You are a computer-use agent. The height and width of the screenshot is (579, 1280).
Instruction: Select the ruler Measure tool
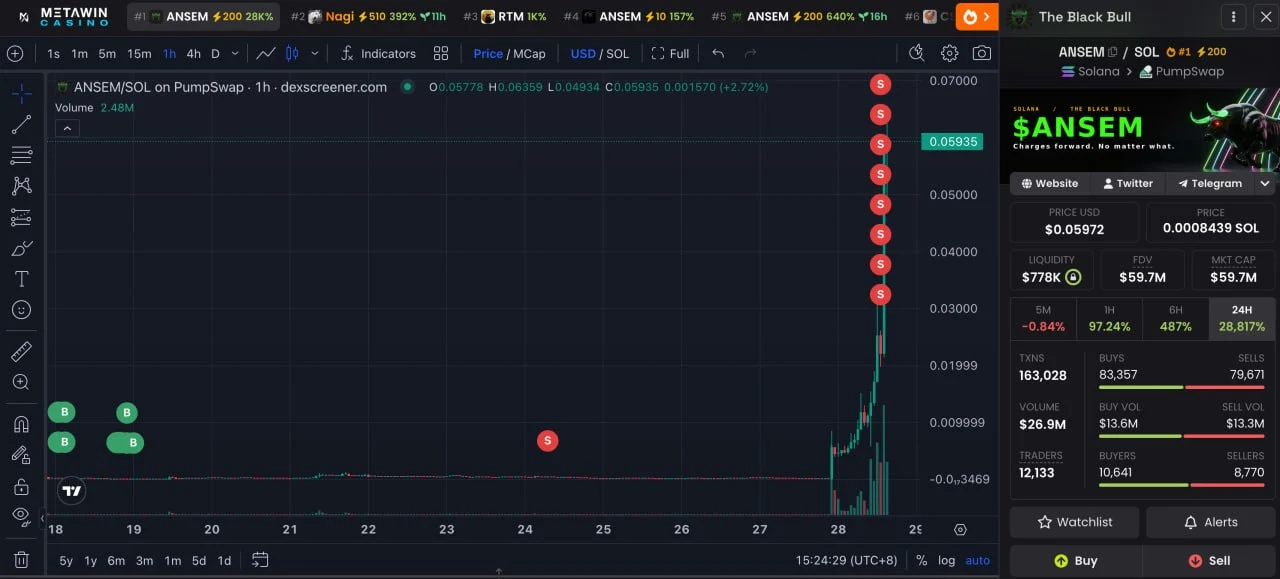pyautogui.click(x=21, y=351)
